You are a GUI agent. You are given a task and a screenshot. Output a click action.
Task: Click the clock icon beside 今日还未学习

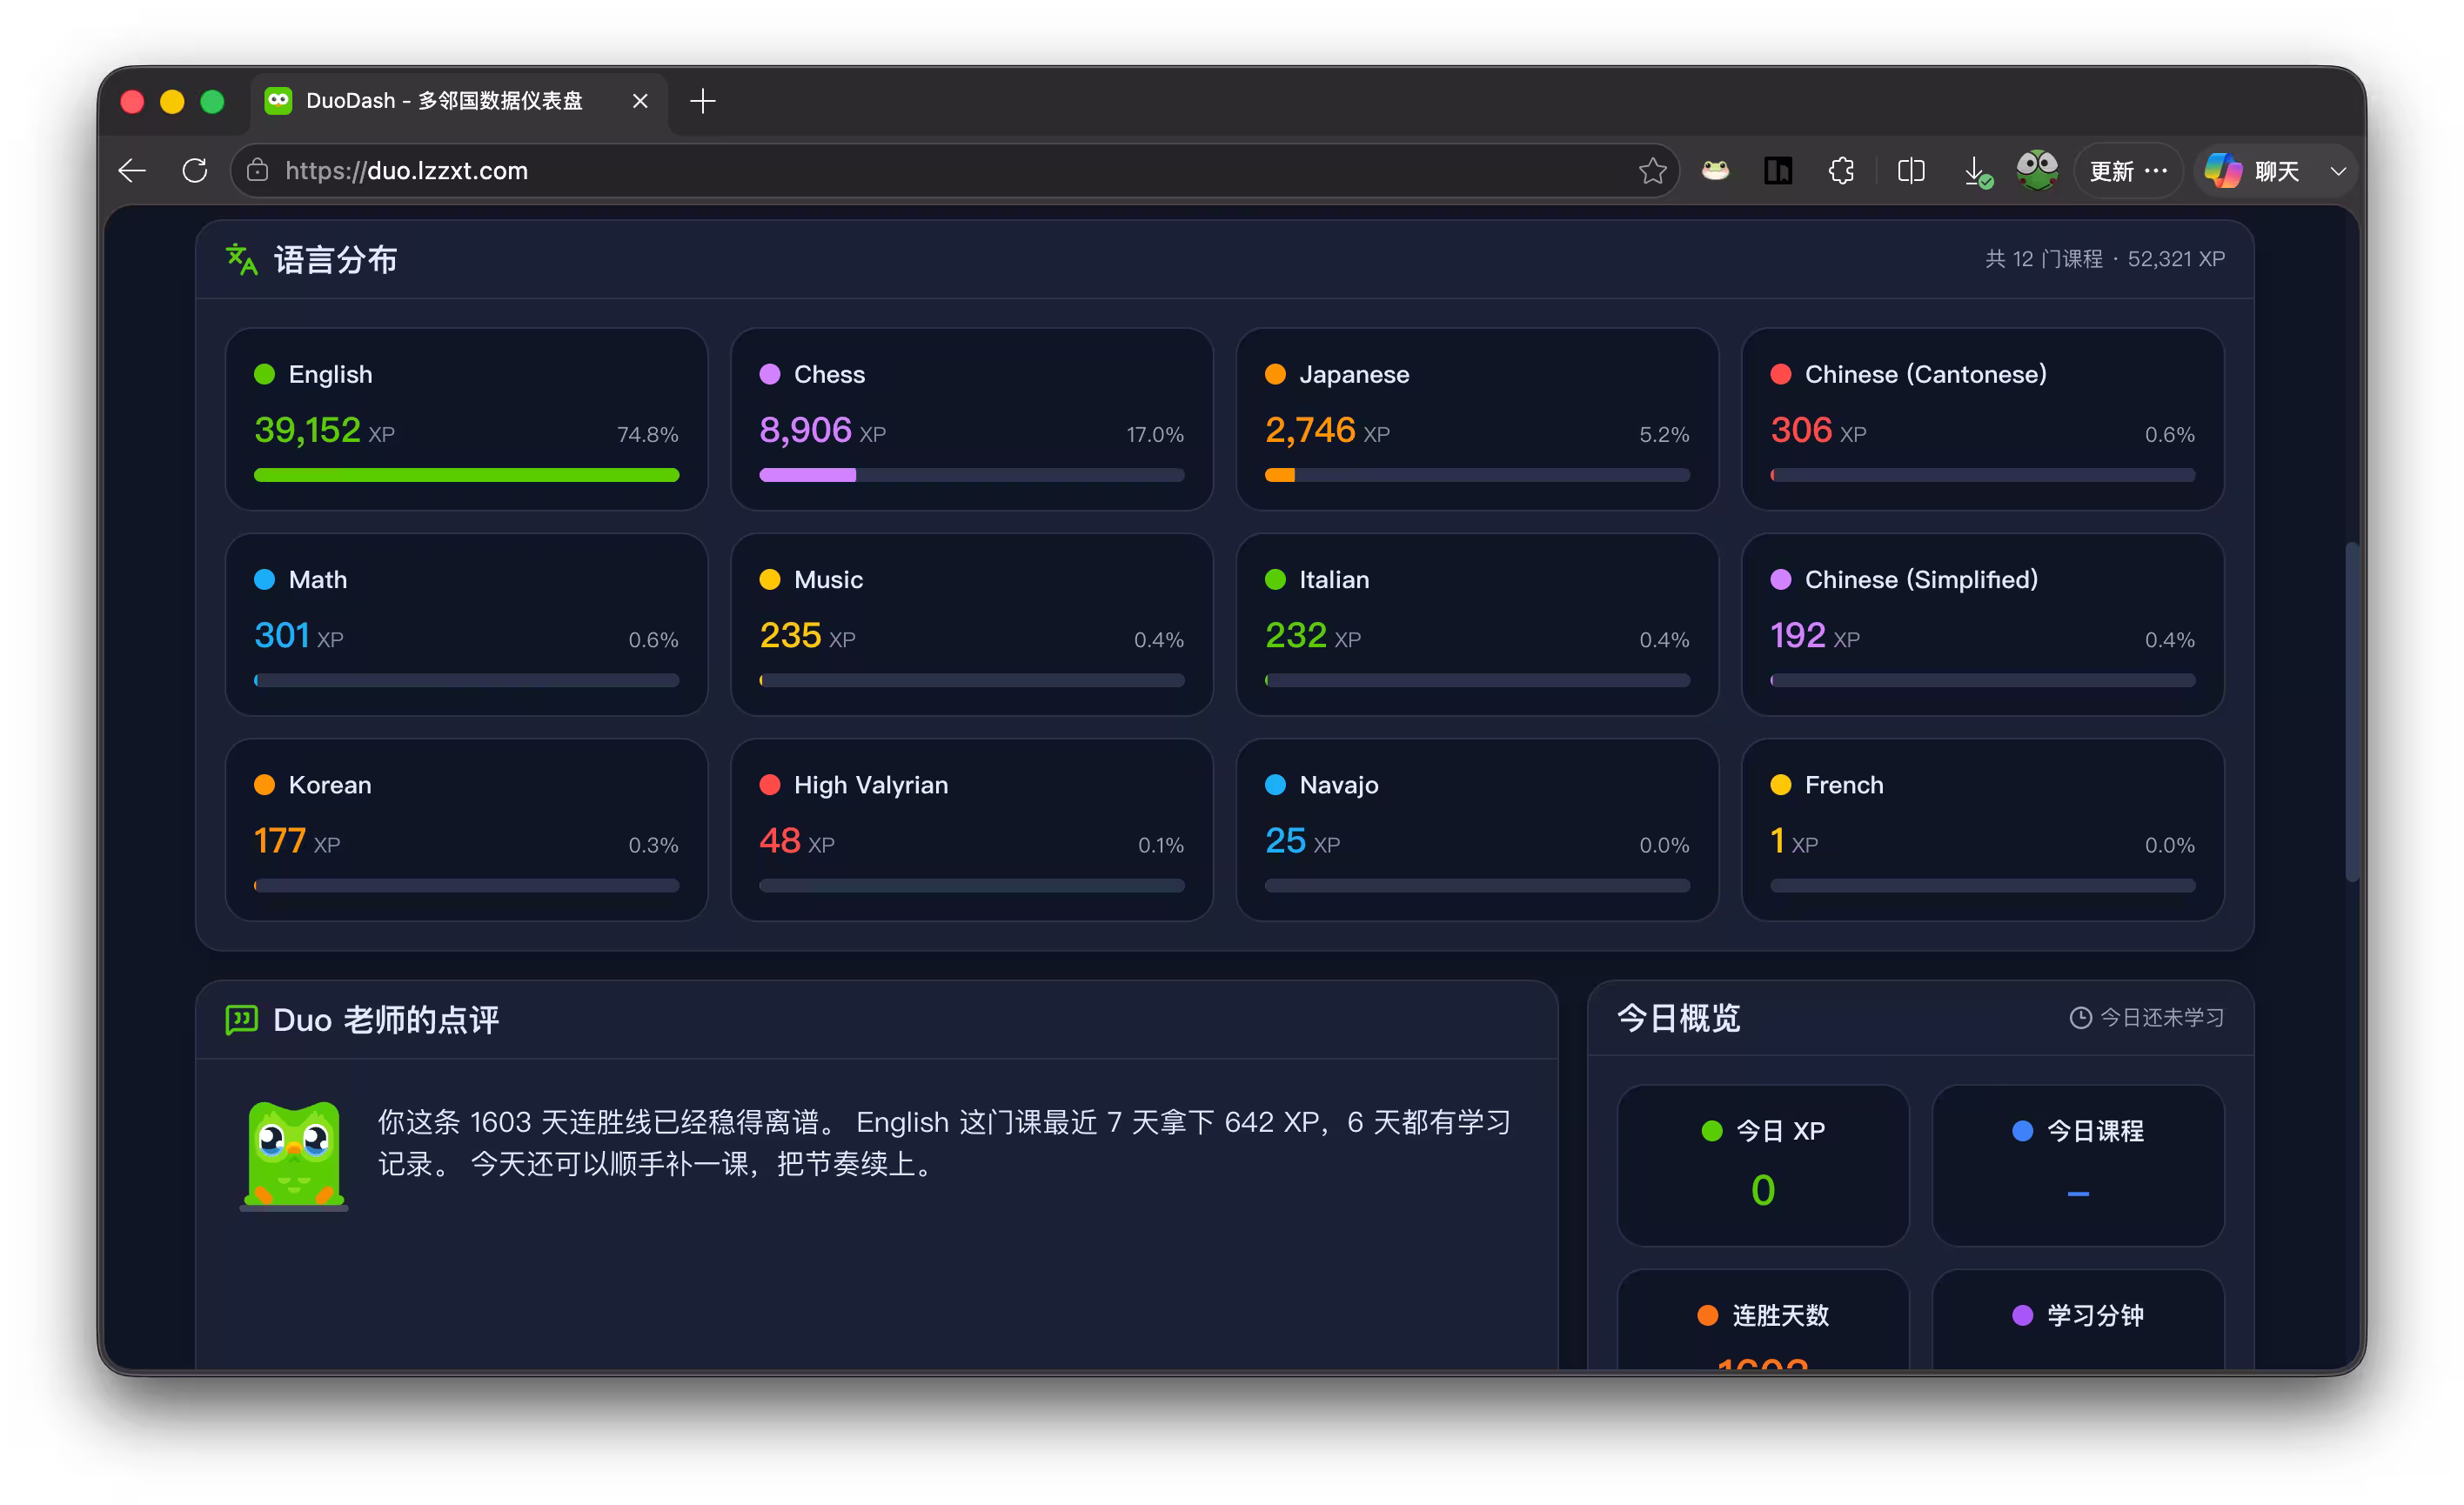pos(2080,1018)
